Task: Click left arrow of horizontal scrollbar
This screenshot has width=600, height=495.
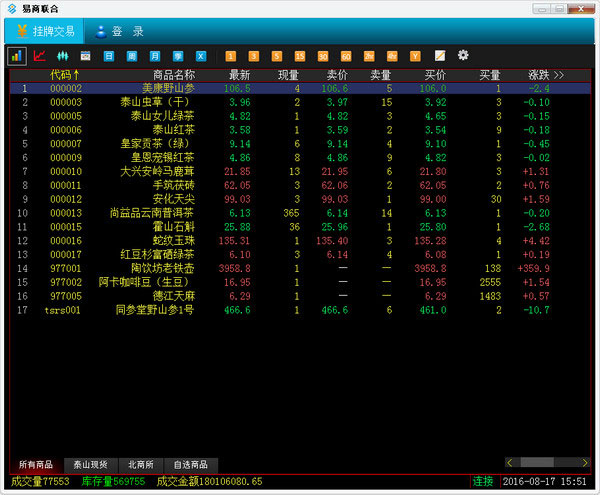Action: [x=509, y=462]
